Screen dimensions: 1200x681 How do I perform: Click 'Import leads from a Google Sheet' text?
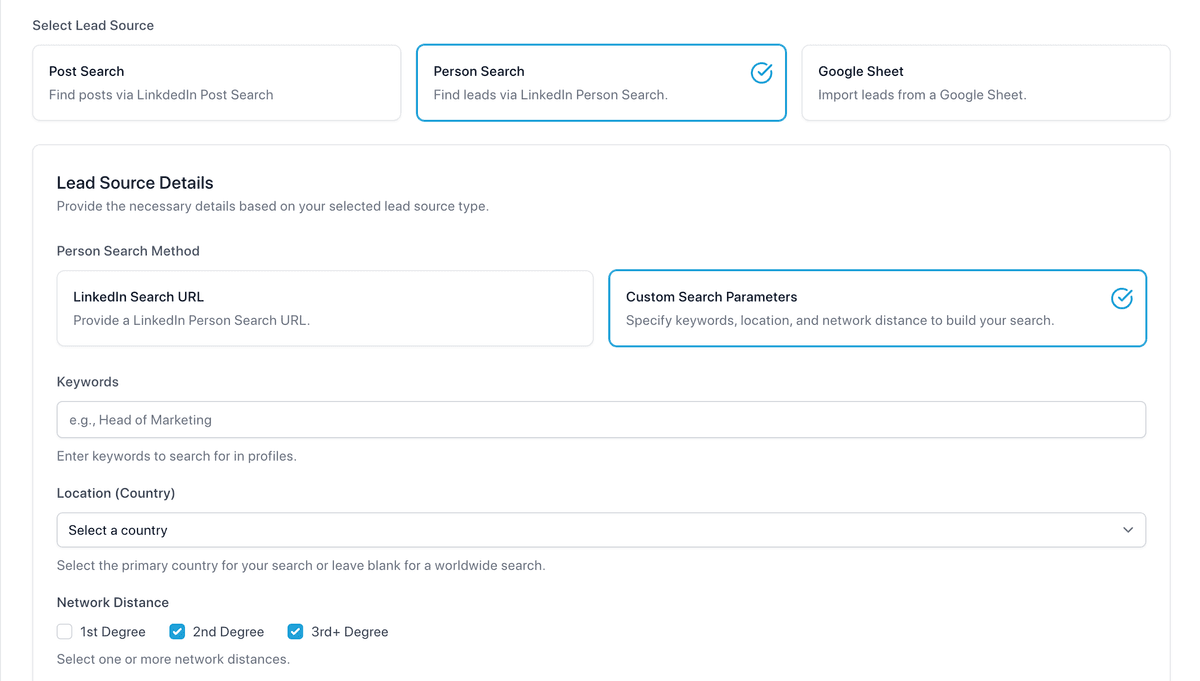[x=922, y=95]
